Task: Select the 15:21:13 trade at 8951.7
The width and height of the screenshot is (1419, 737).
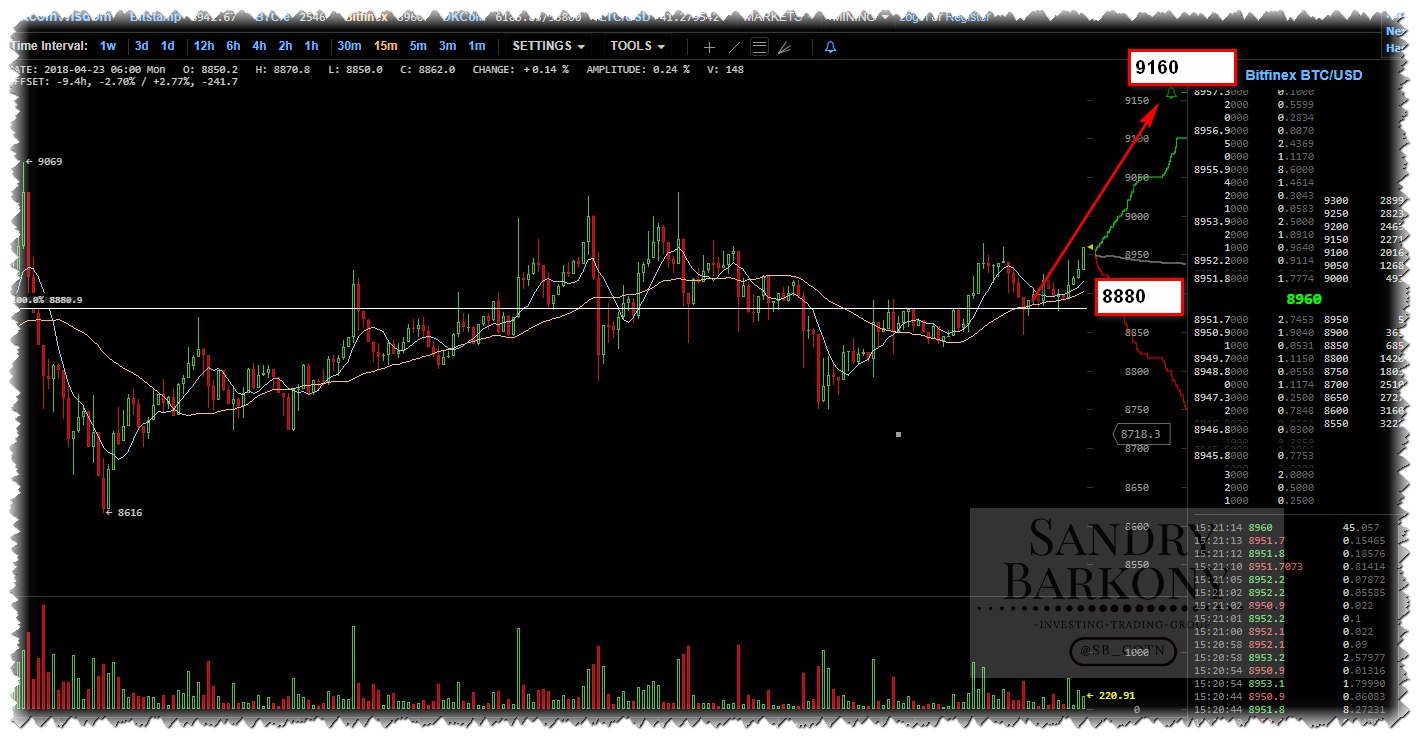Action: (1291, 540)
